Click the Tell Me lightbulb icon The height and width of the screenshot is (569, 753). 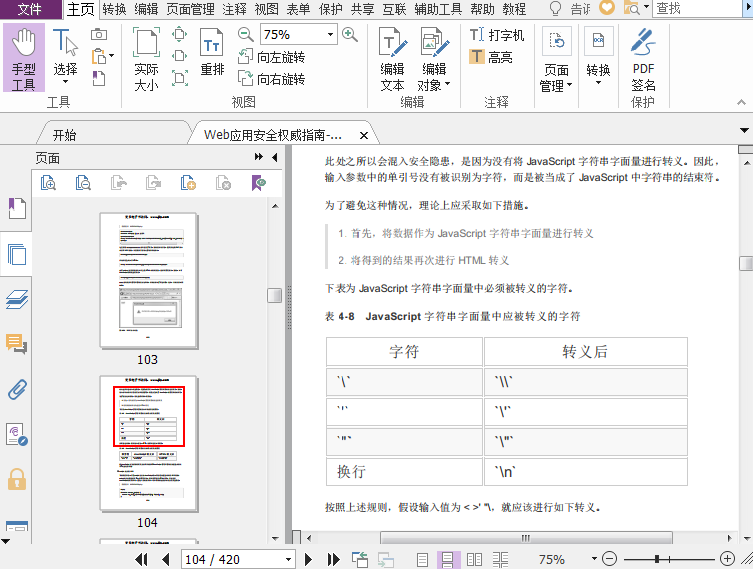point(555,8)
